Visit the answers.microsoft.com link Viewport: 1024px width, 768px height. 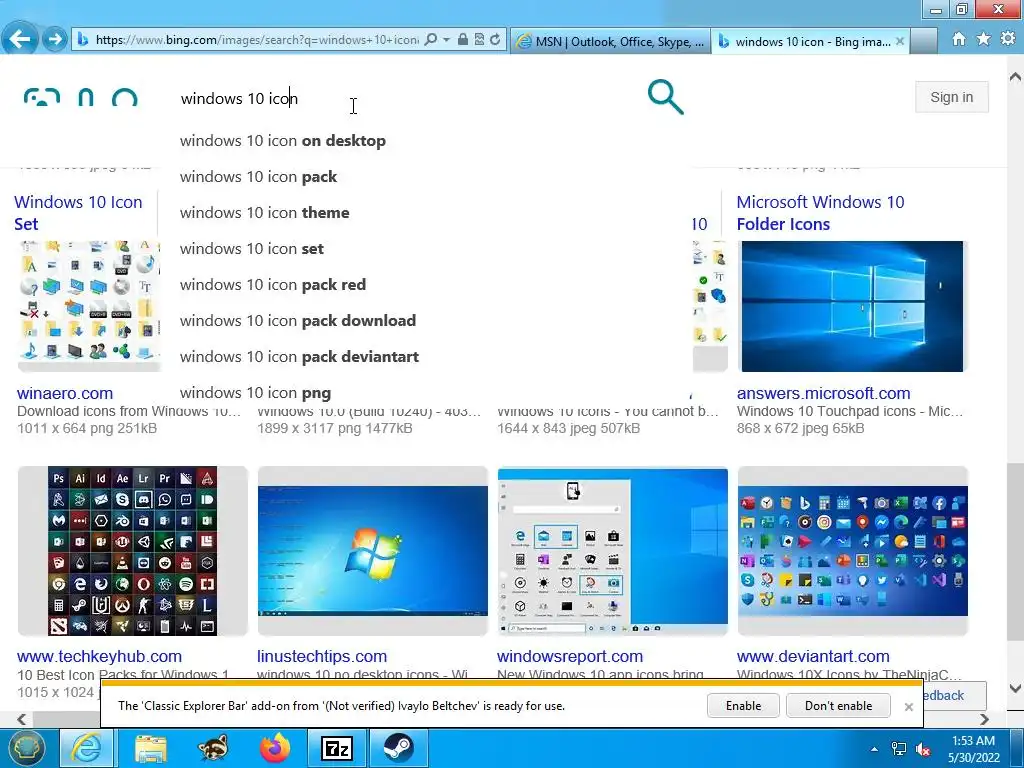824,393
